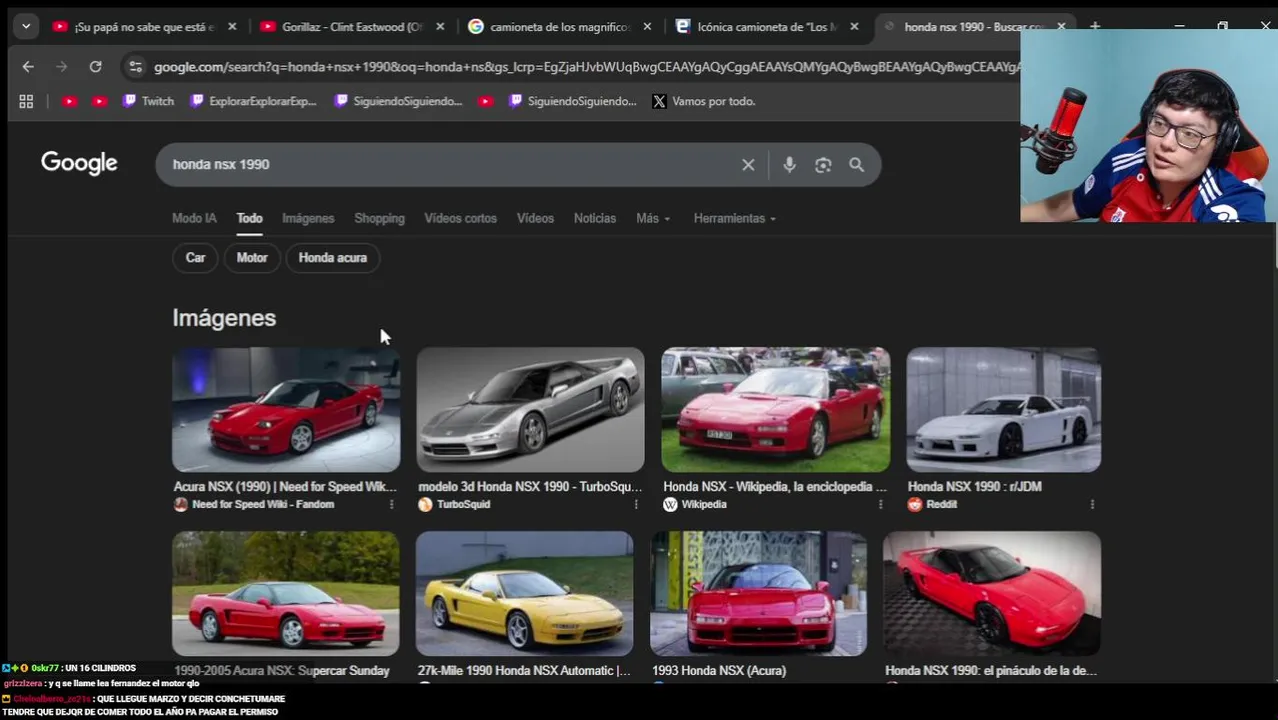The width and height of the screenshot is (1278, 720).
Task: Go back with the browser back arrow
Action: pyautogui.click(x=28, y=67)
